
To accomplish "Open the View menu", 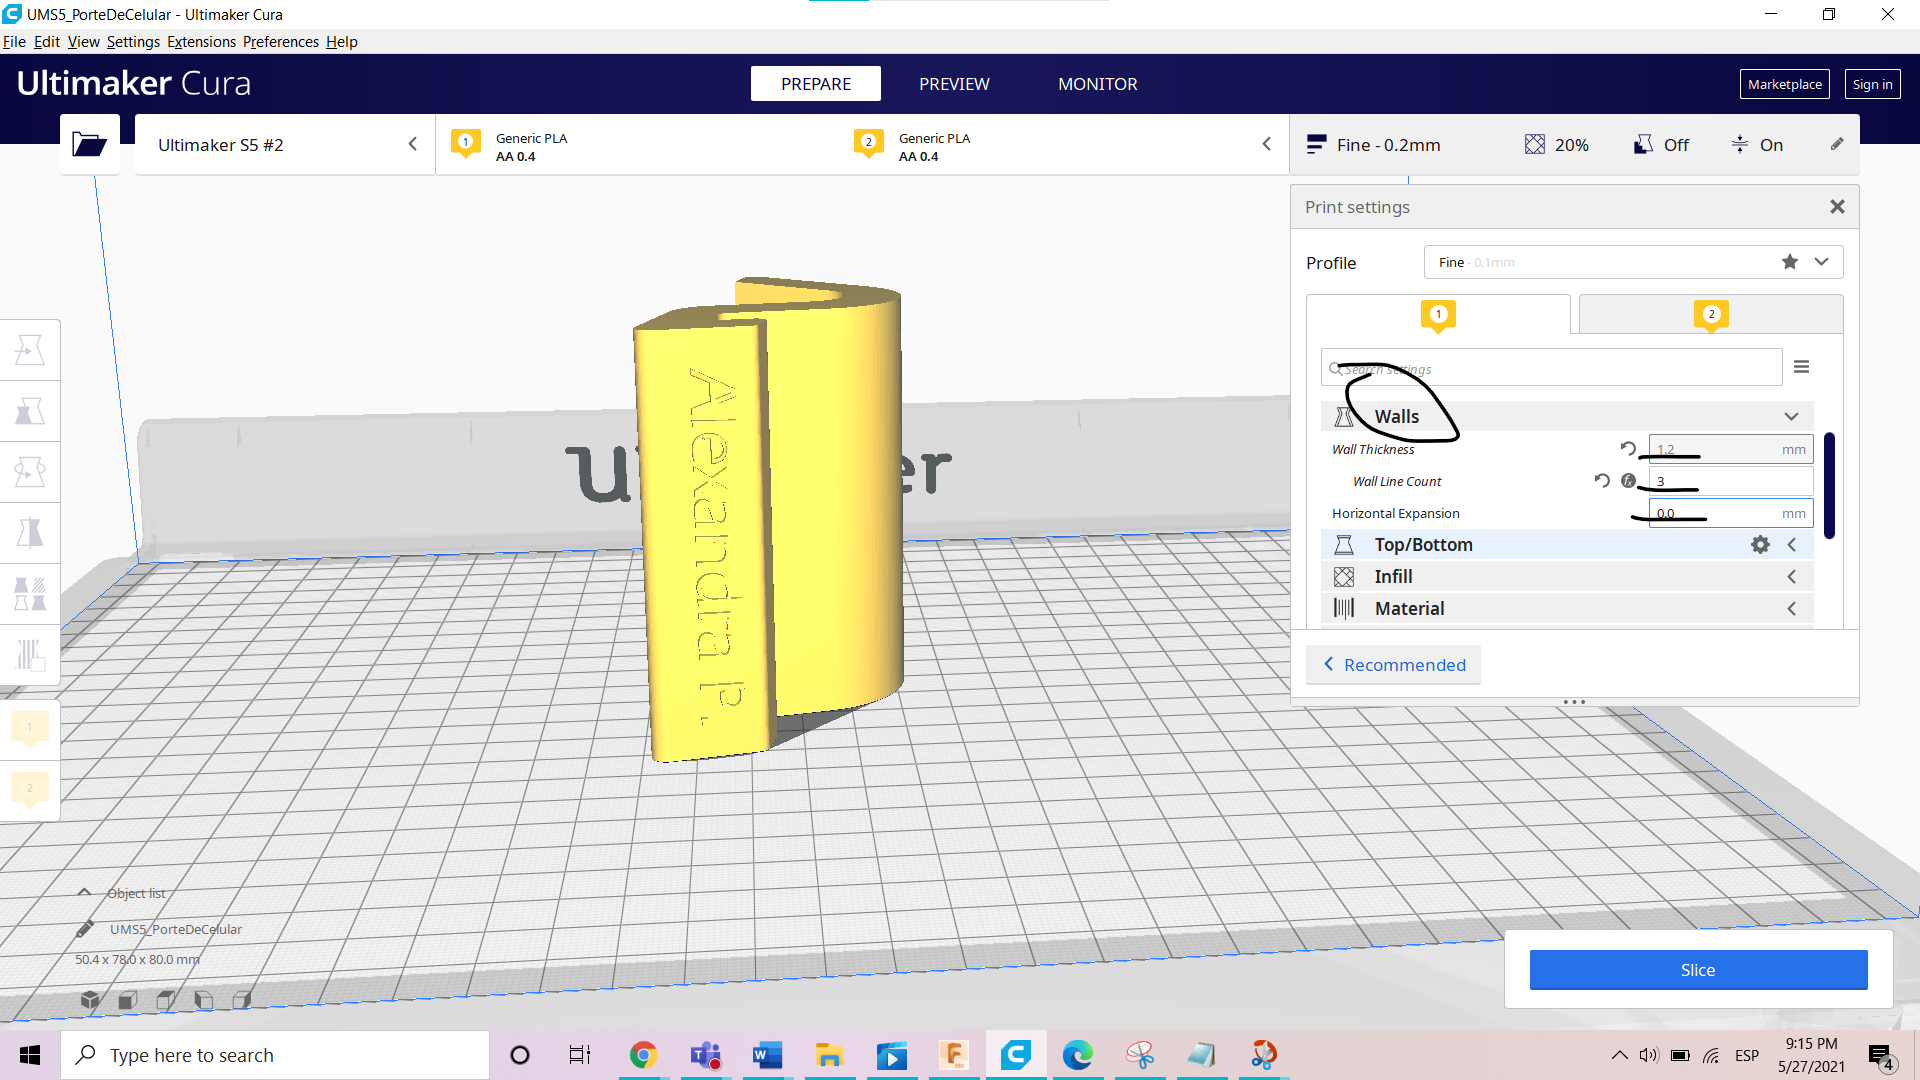I will click(x=83, y=42).
